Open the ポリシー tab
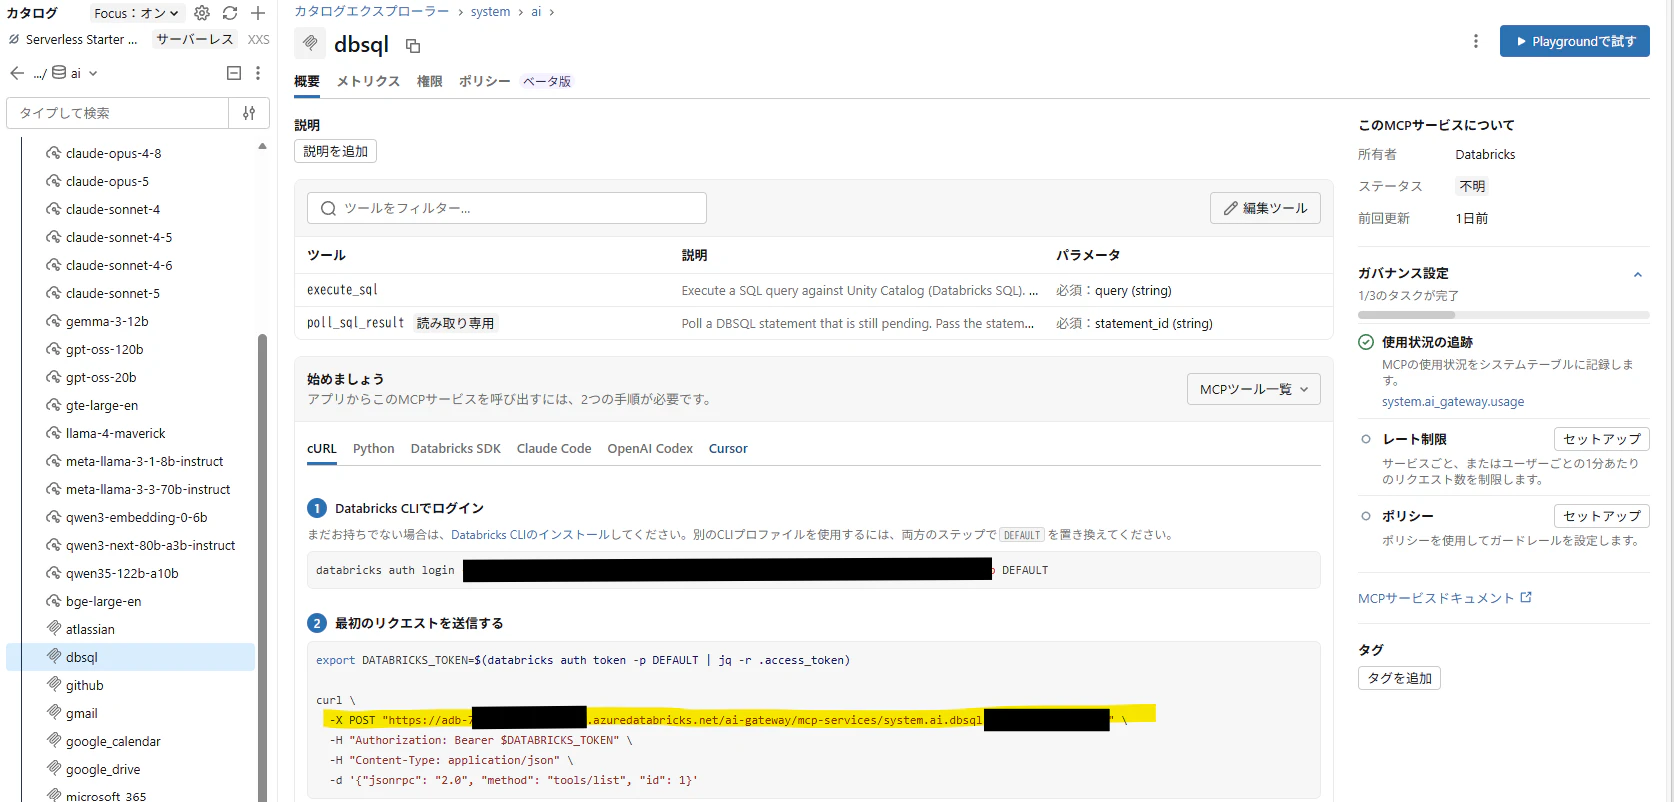Image resolution: width=1674 pixels, height=802 pixels. pyautogui.click(x=484, y=81)
